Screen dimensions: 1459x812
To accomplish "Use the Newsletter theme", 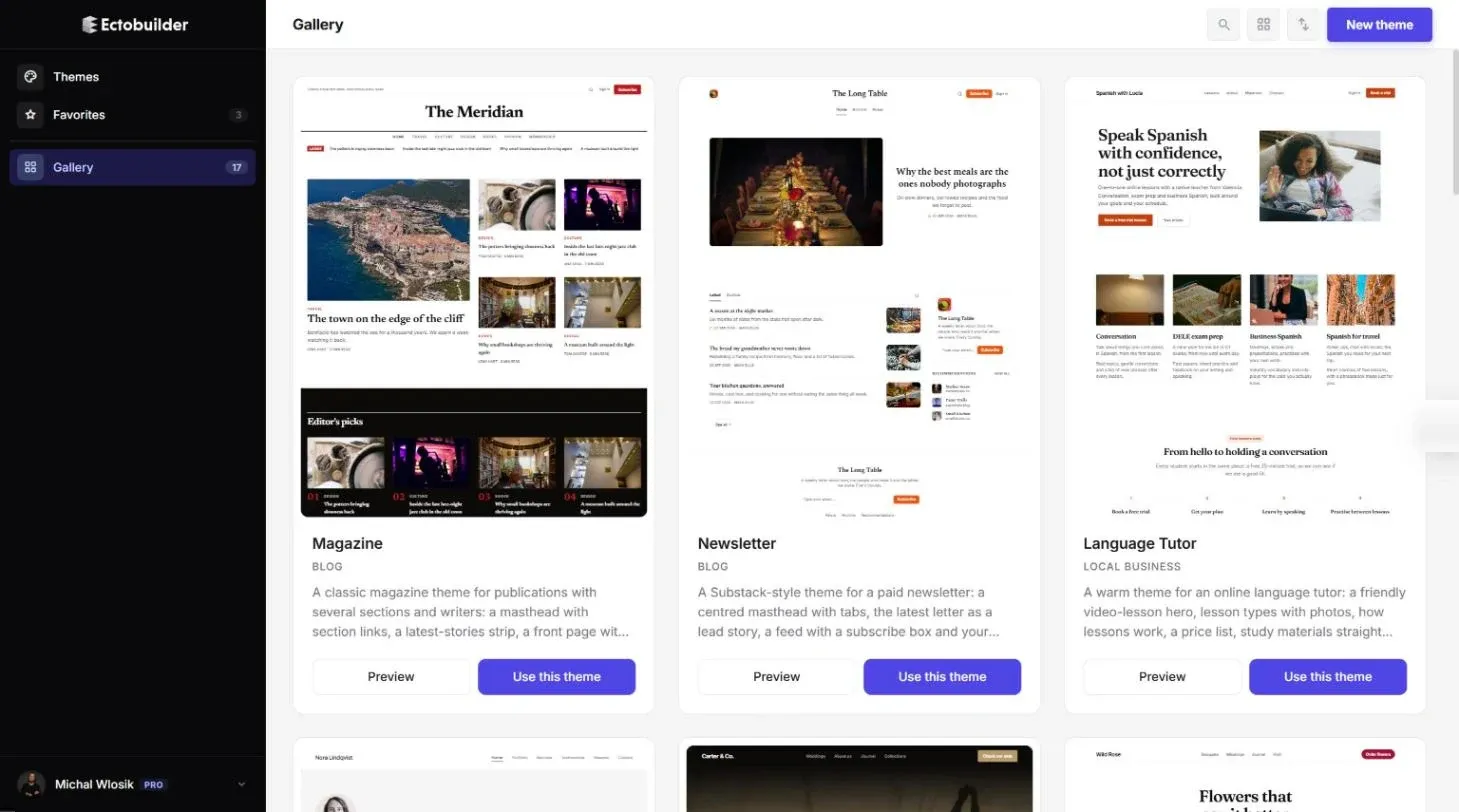I will coord(942,677).
